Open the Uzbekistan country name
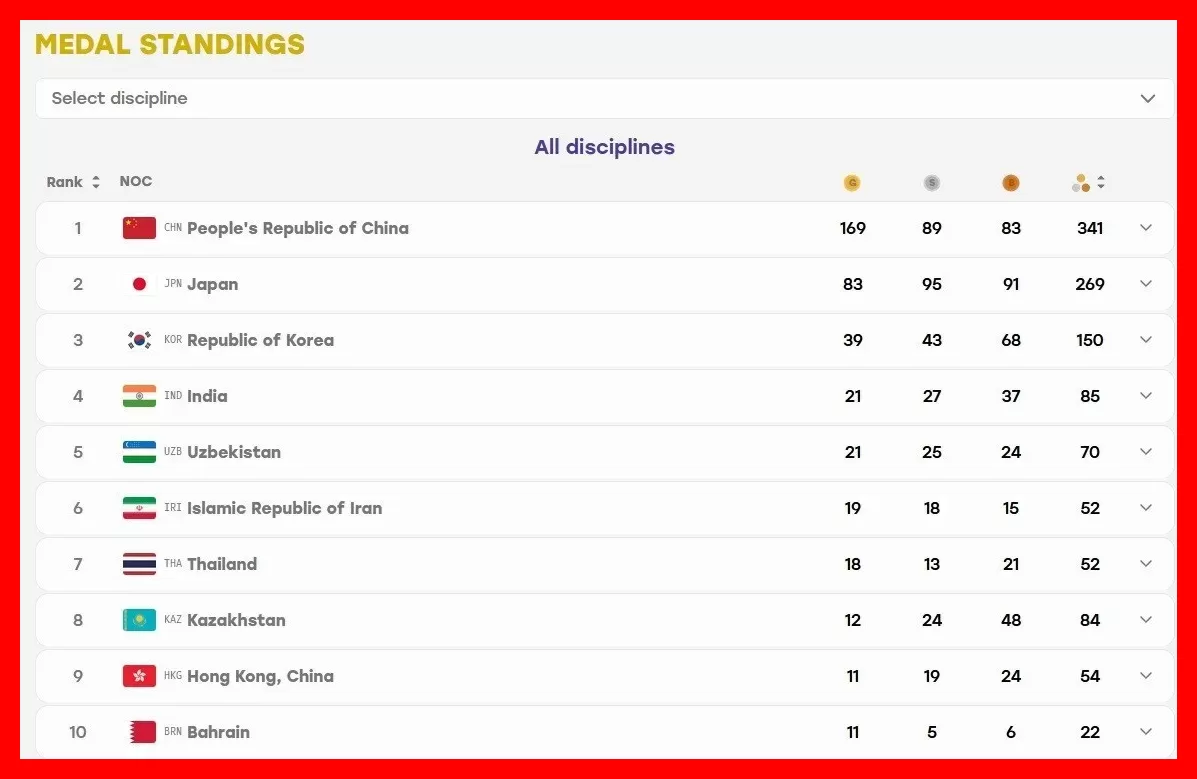 (234, 452)
